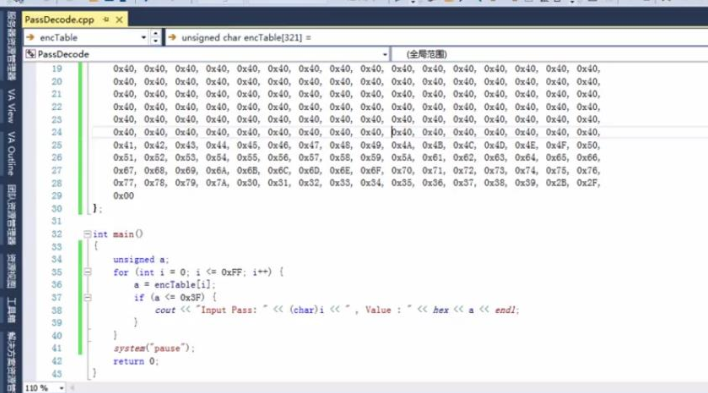Click the "Input Pass: " string literal
Screen dimensions: 708x393
coord(232,310)
